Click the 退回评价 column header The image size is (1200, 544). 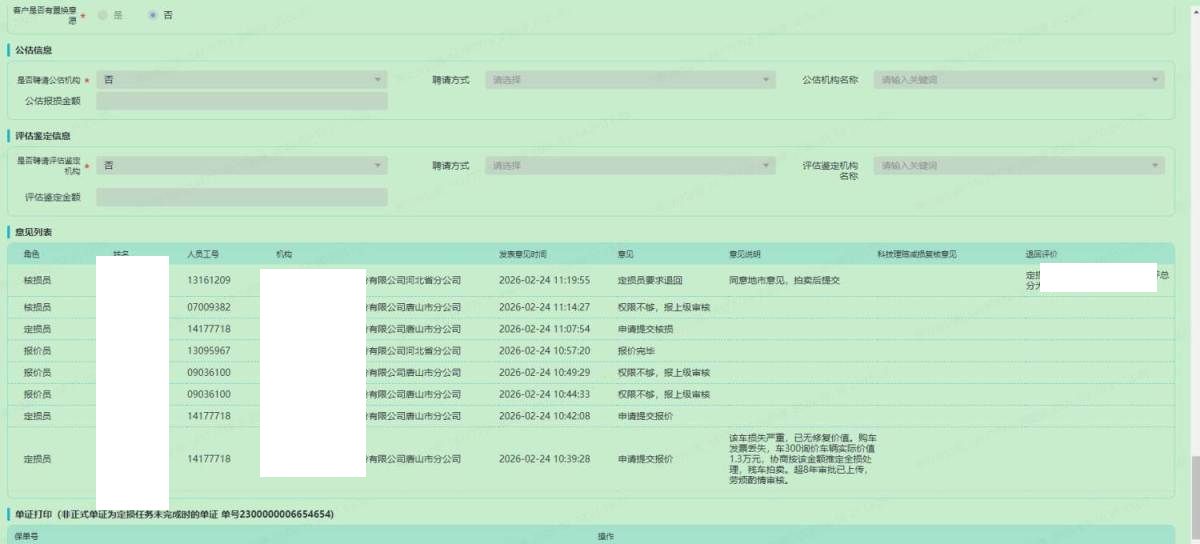1041,254
